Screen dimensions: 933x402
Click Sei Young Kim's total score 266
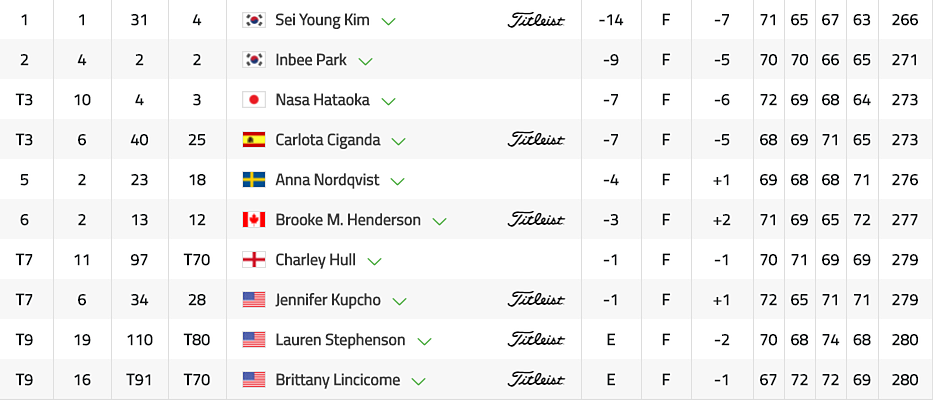[905, 20]
